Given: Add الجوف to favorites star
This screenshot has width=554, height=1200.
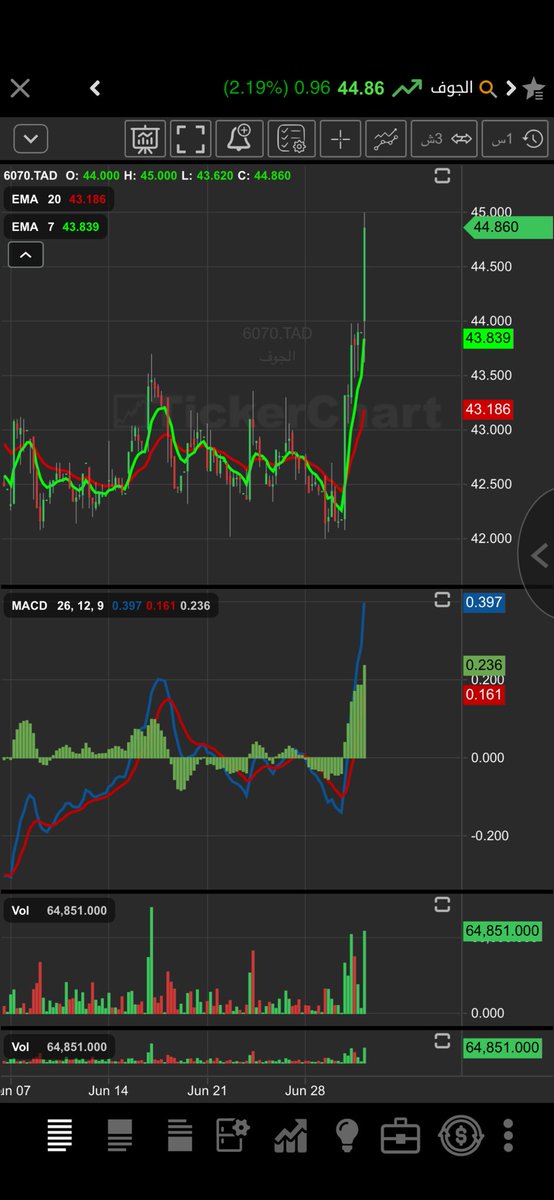Looking at the screenshot, I should (534, 89).
